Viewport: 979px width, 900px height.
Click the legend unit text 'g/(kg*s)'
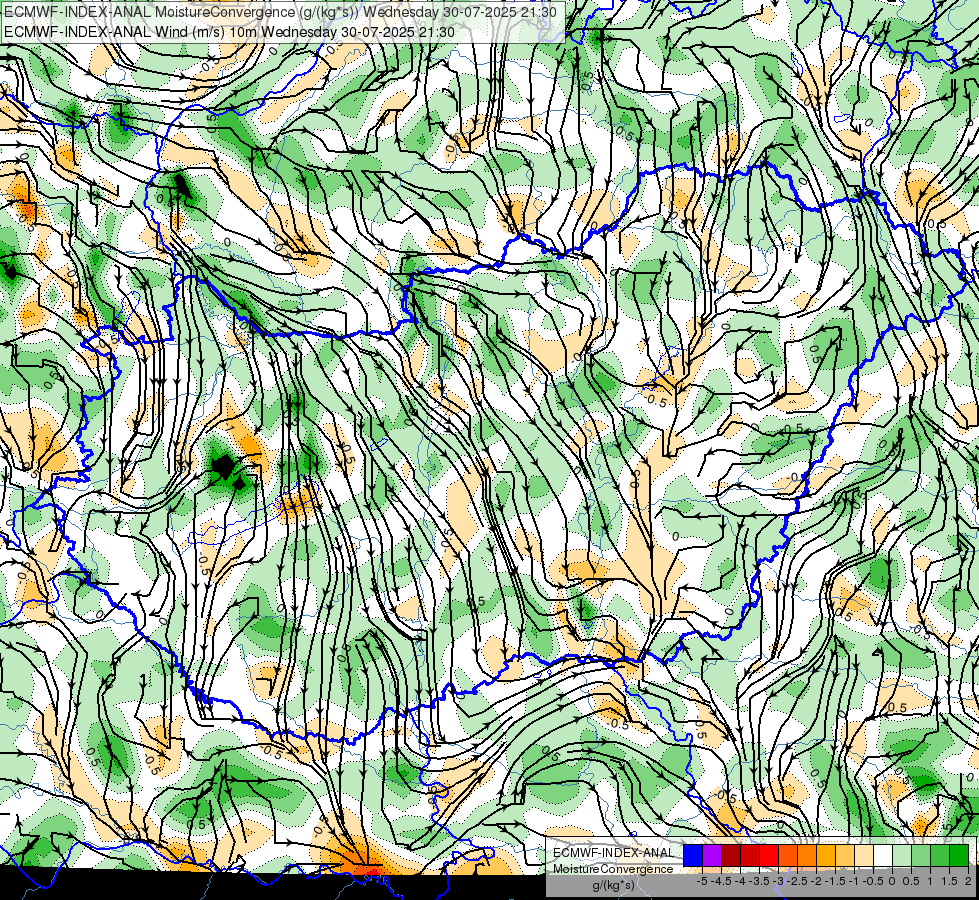click(x=614, y=885)
